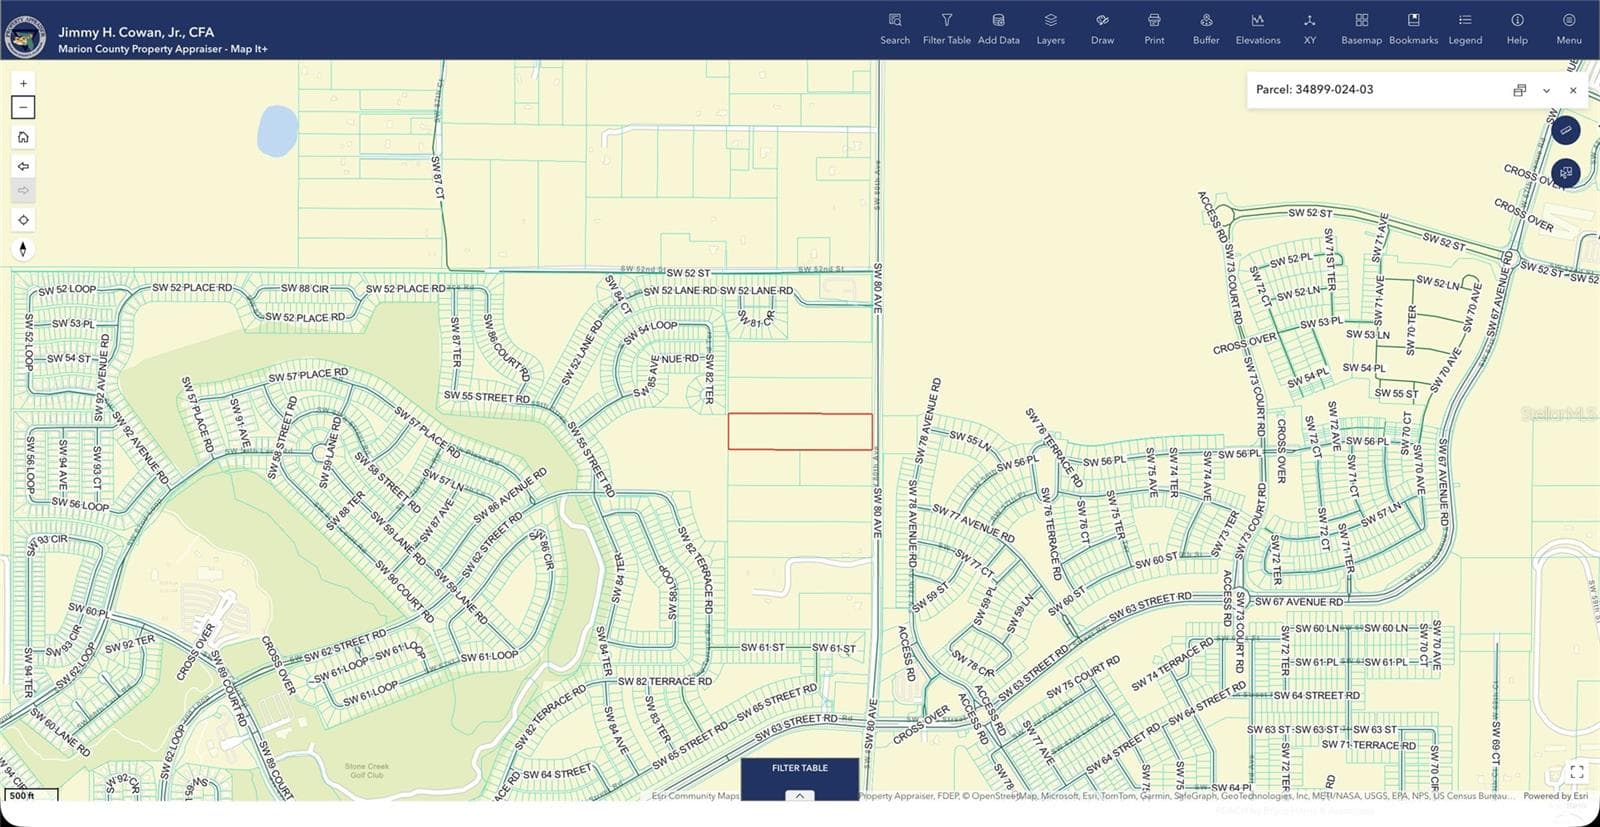The image size is (1600, 827).
Task: Select the Draw tool
Action: (1102, 29)
